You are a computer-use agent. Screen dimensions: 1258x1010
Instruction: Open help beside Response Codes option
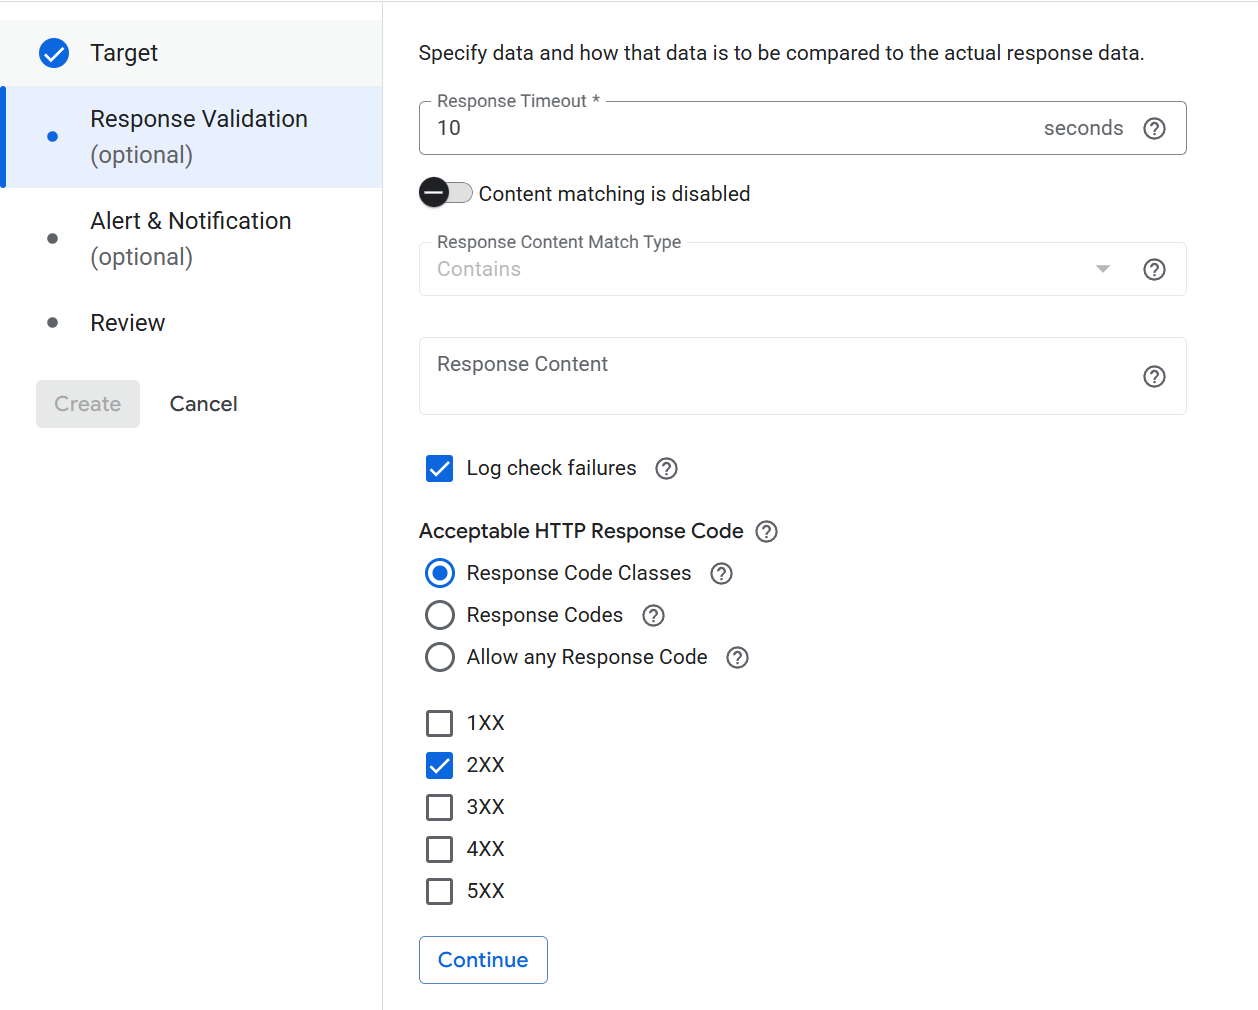pyautogui.click(x=653, y=615)
